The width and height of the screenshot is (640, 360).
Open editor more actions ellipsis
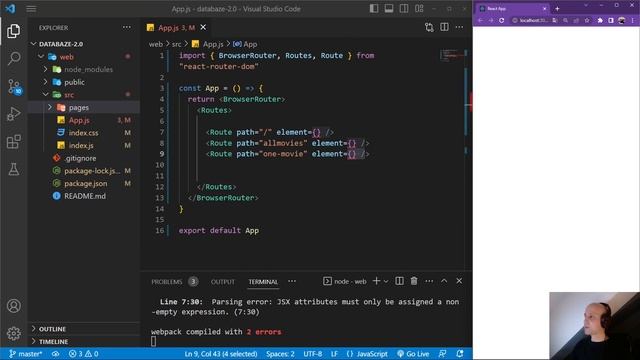tap(459, 27)
